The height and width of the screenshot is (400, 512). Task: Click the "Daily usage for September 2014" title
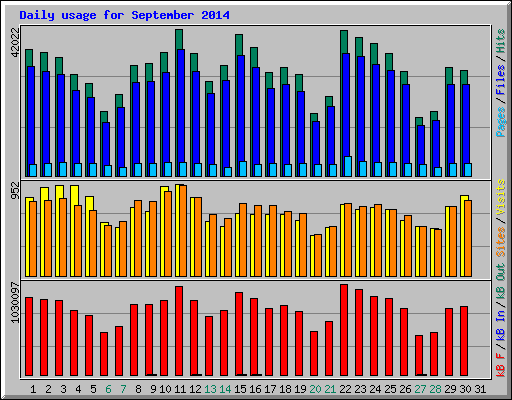point(124,15)
